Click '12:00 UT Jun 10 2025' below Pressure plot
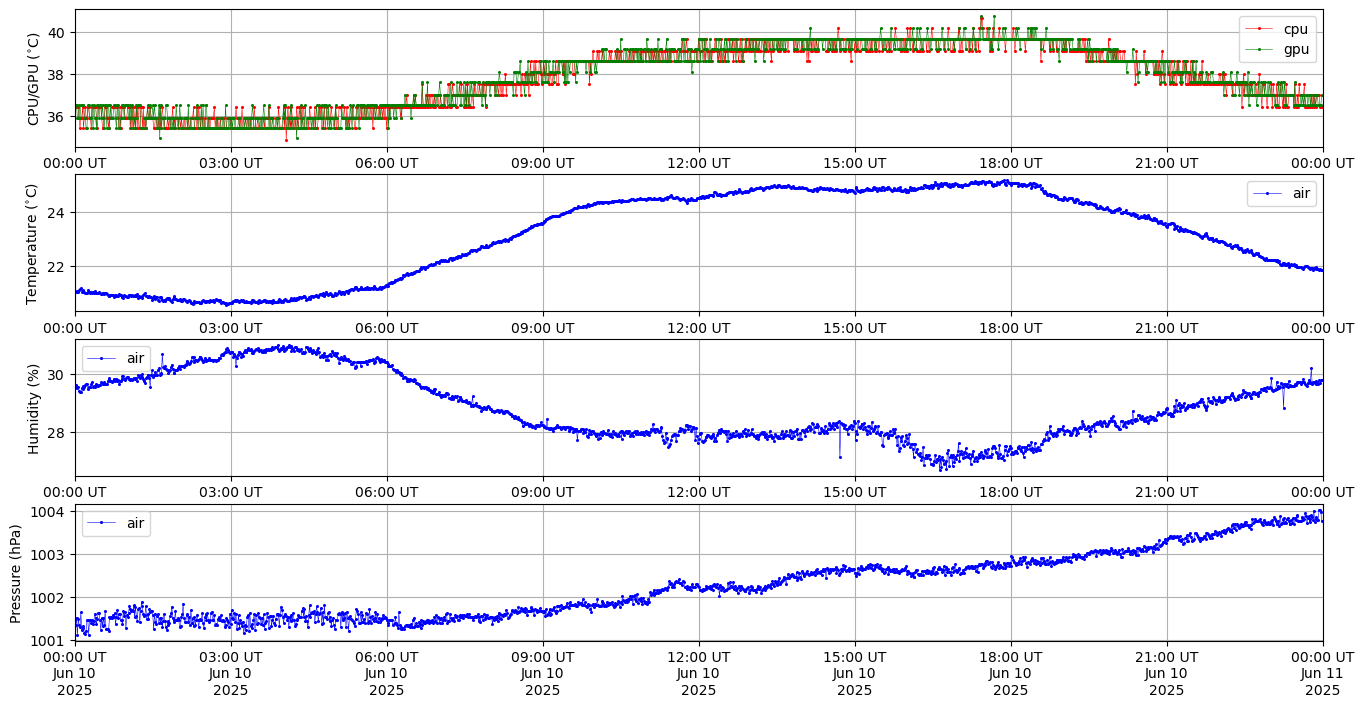This screenshot has width=1364, height=707. (x=699, y=673)
